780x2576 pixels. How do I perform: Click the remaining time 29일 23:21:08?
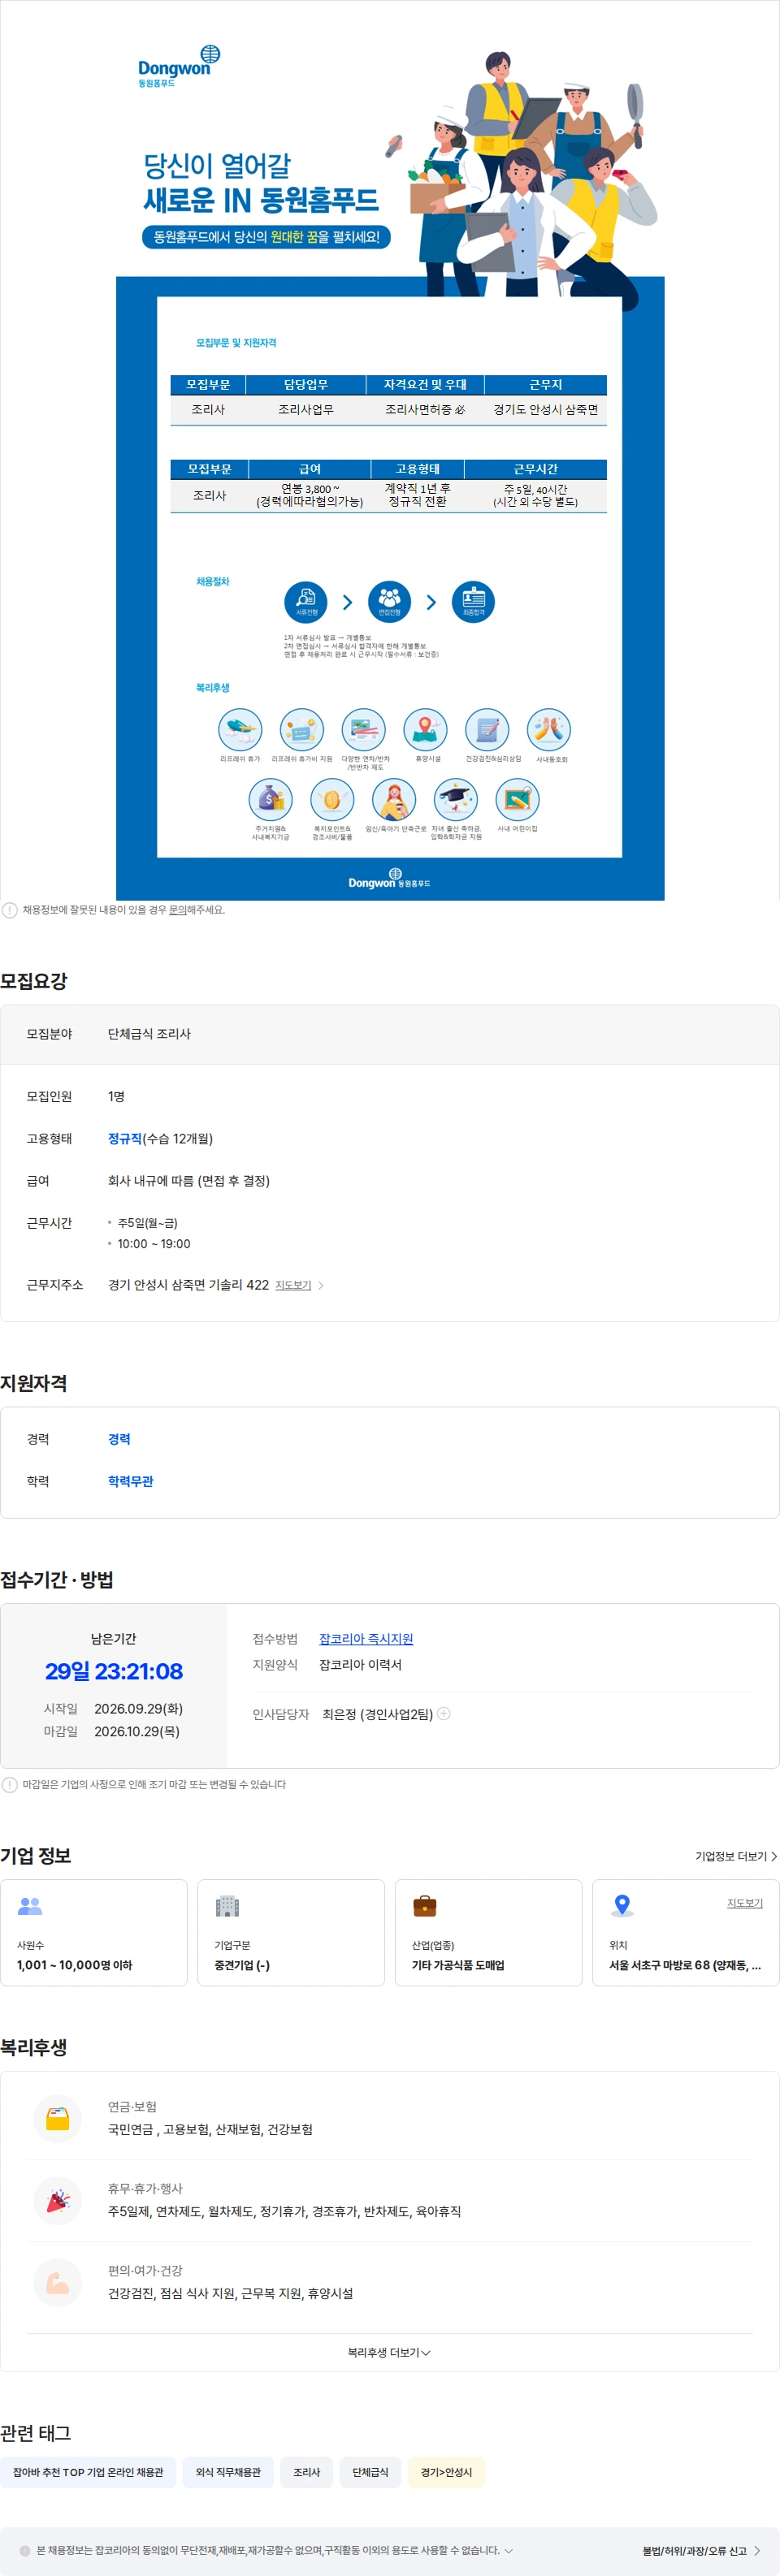click(x=114, y=1671)
